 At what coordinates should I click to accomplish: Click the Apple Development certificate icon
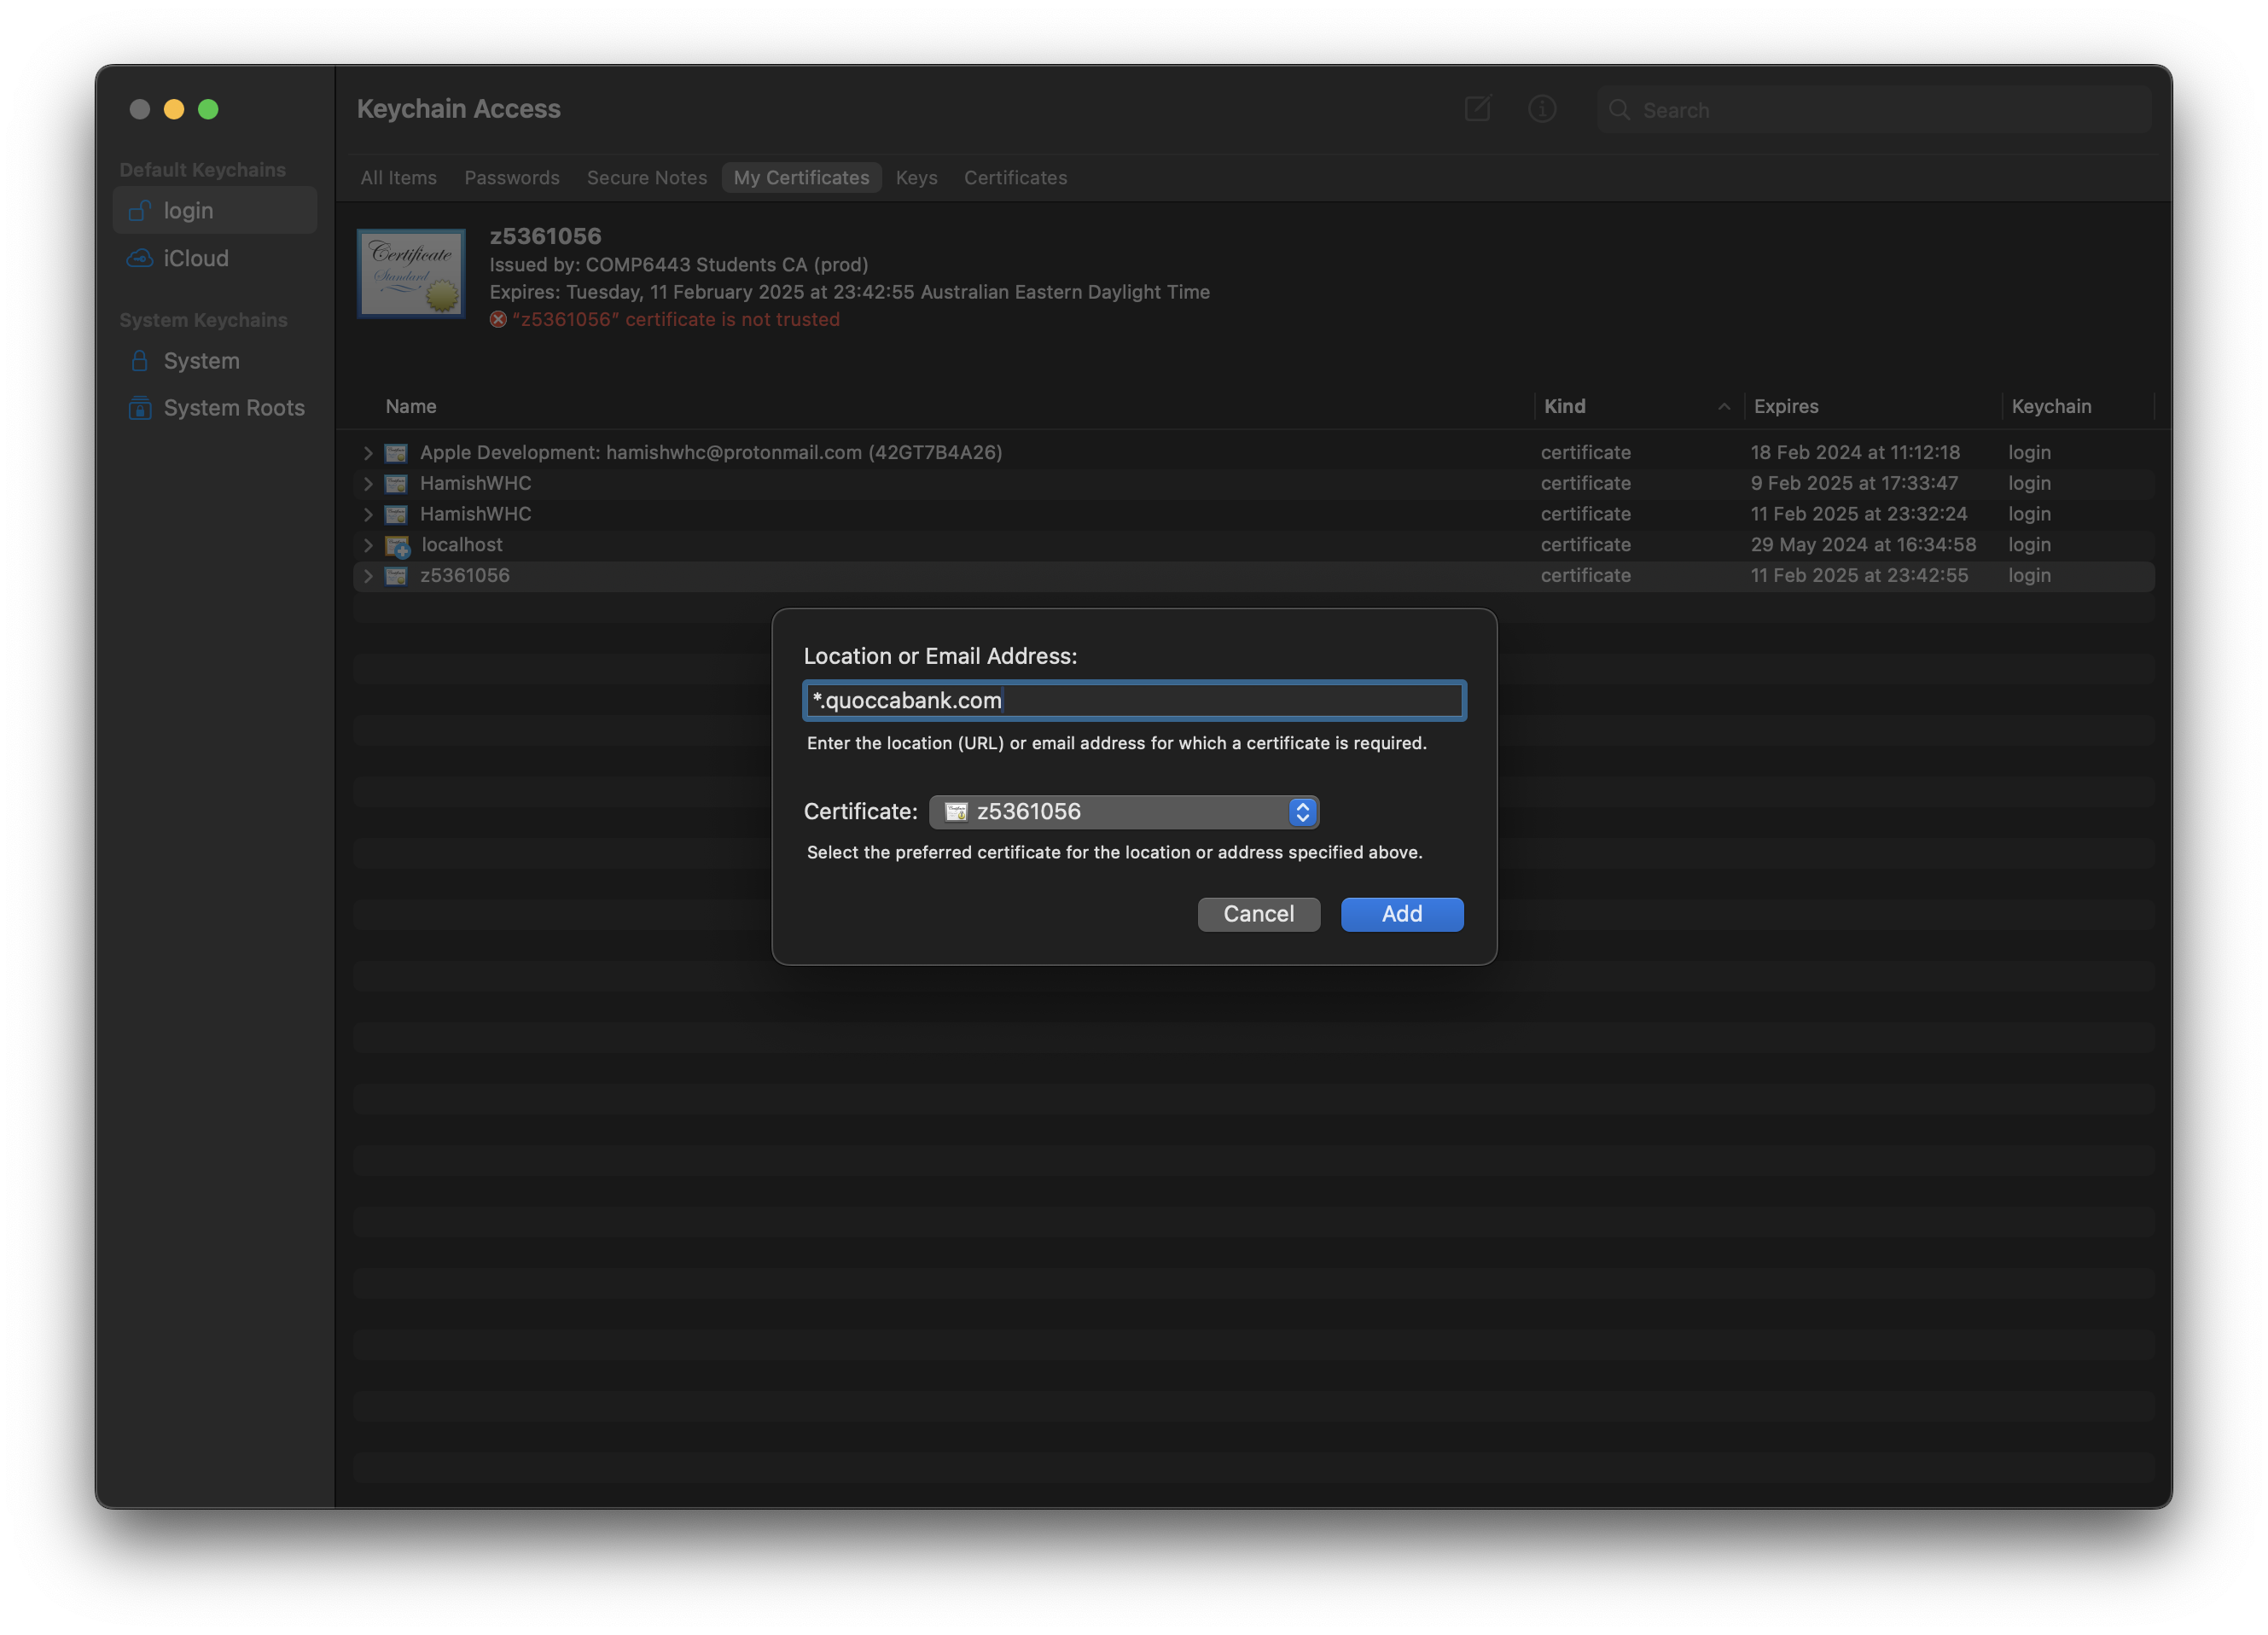(x=396, y=453)
